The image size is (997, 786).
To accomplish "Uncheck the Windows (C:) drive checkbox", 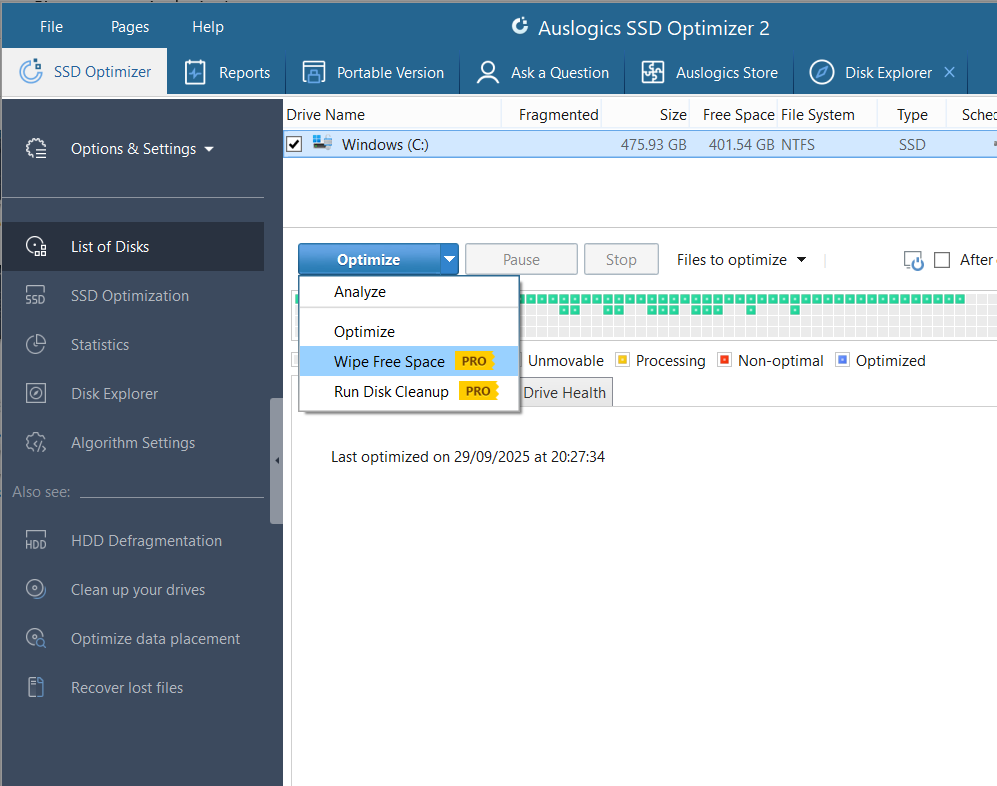I will pos(294,145).
